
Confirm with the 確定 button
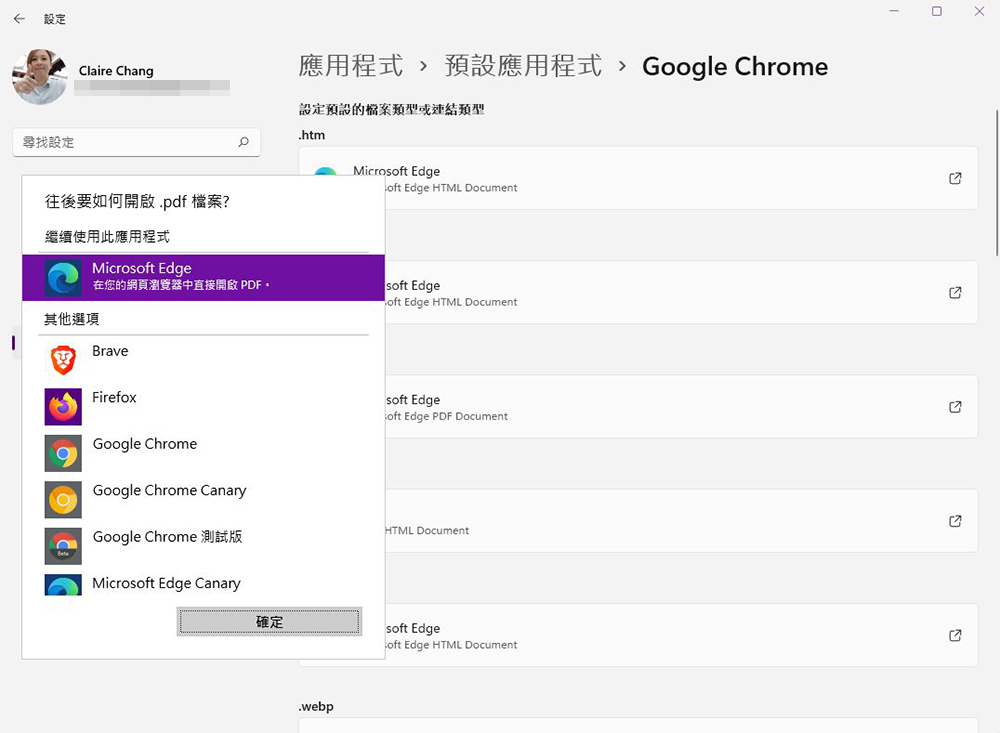point(269,621)
